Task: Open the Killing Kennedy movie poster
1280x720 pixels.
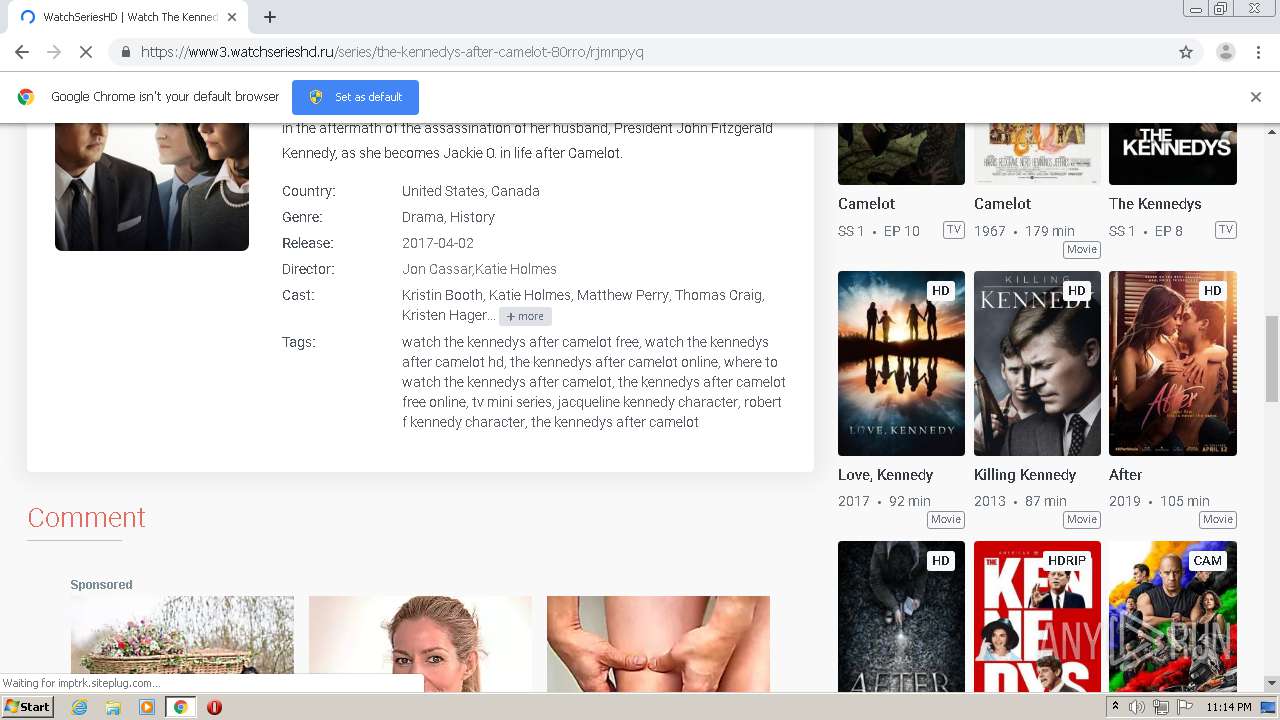Action: point(1037,363)
